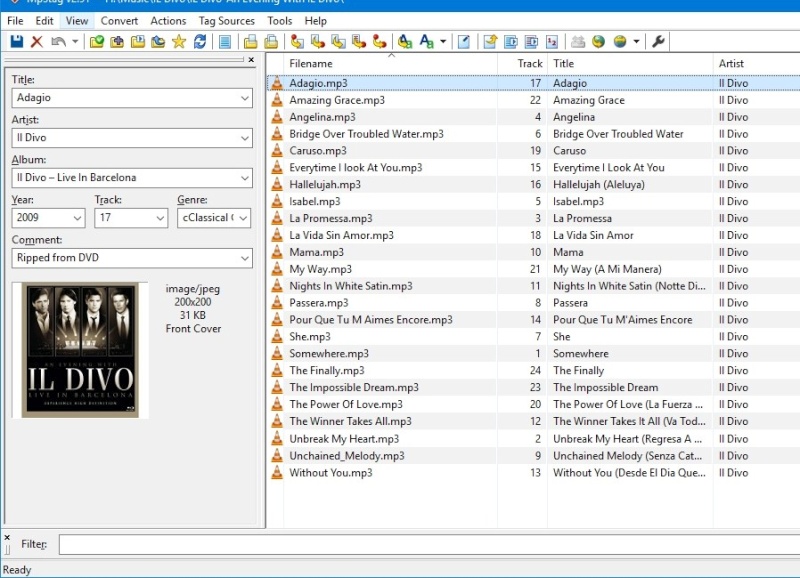Image resolution: width=800 pixels, height=578 pixels.
Task: Expand the Genre field dropdown
Action: click(x=243, y=218)
